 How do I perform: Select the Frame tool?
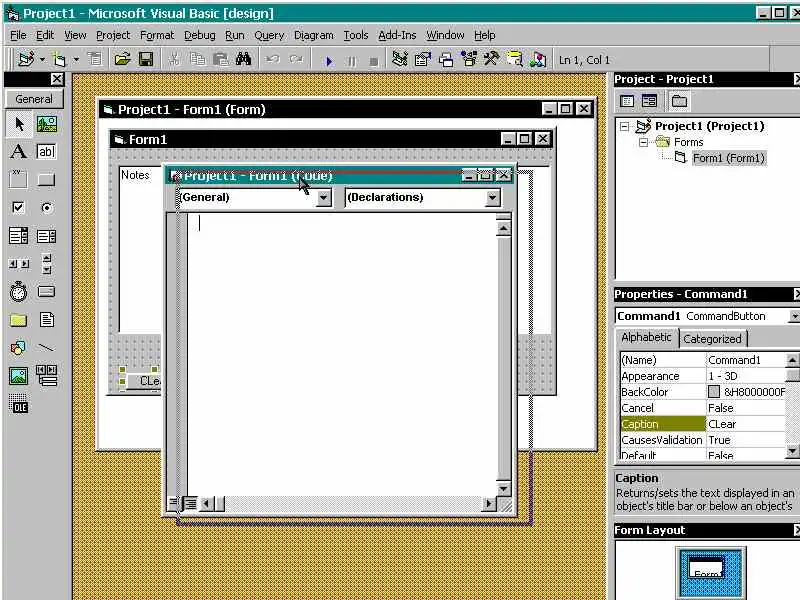pos(18,180)
